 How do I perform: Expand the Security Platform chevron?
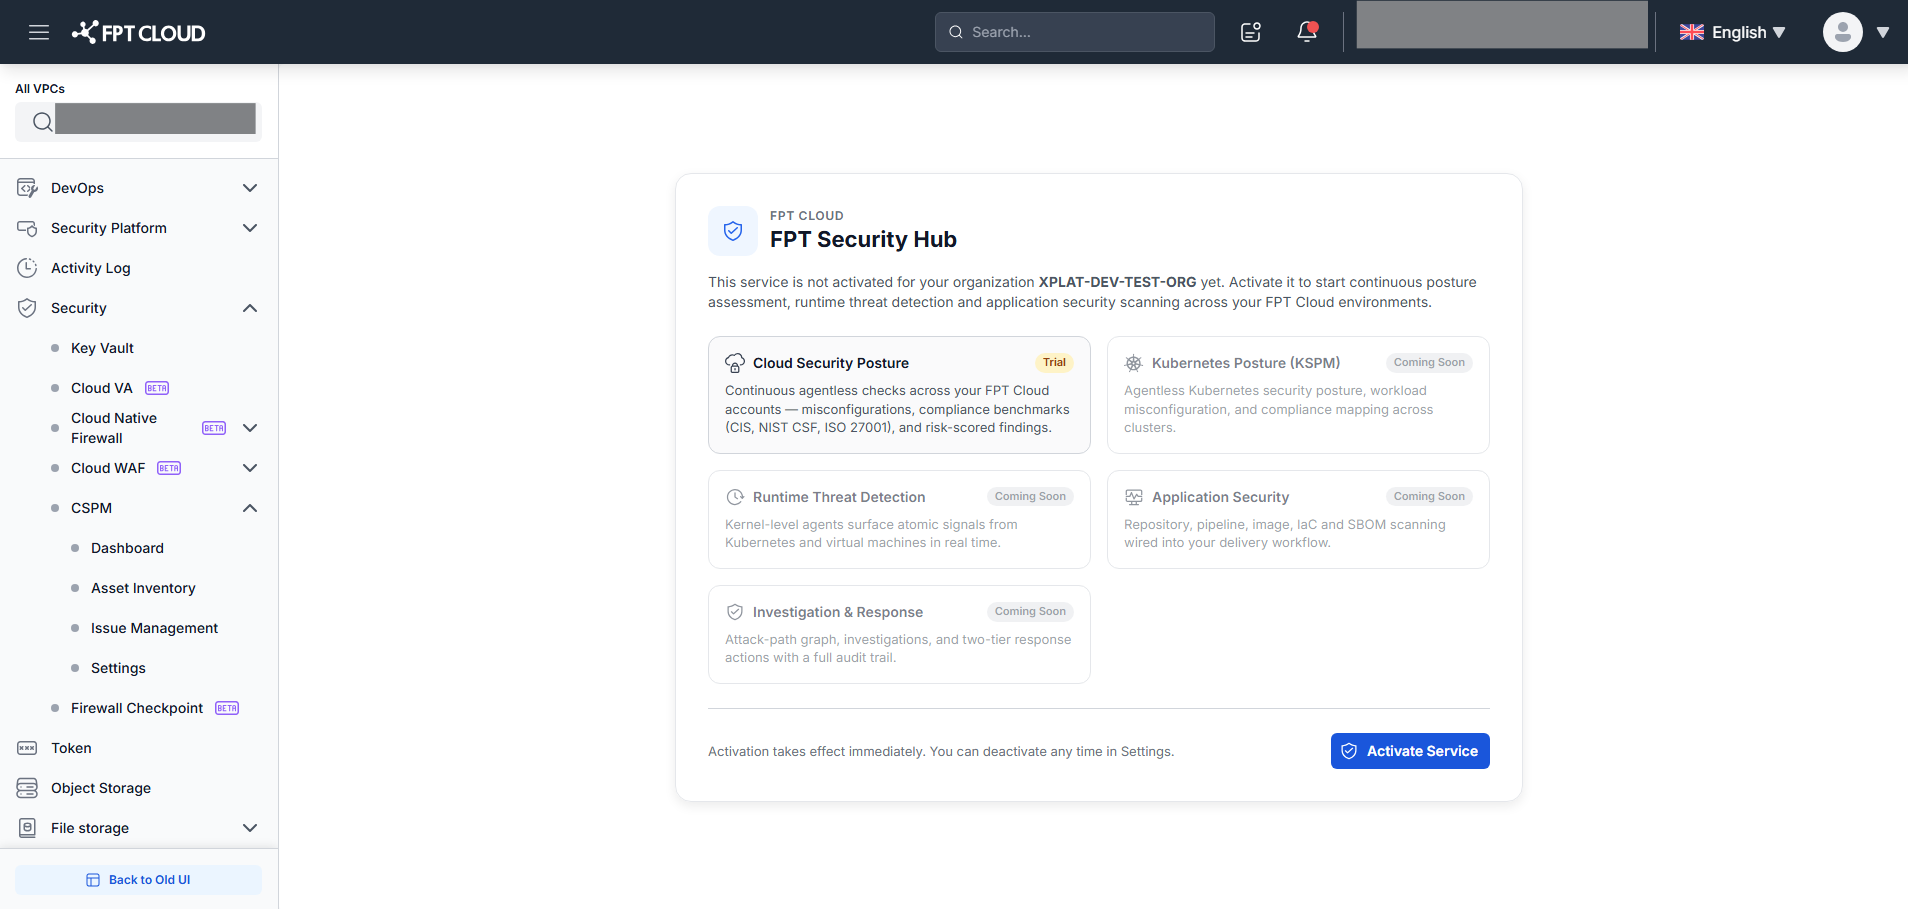pyautogui.click(x=250, y=228)
